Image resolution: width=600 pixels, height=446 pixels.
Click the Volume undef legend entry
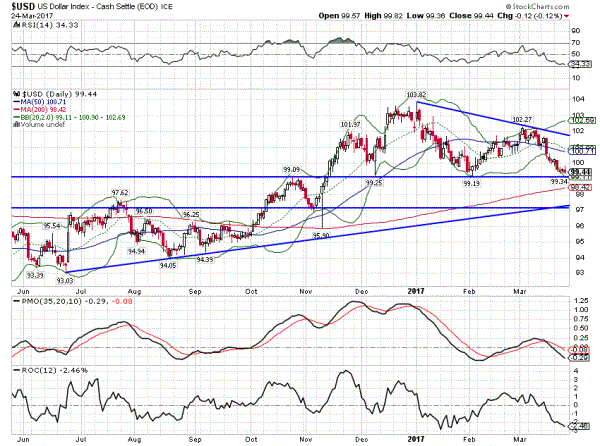tap(39, 125)
